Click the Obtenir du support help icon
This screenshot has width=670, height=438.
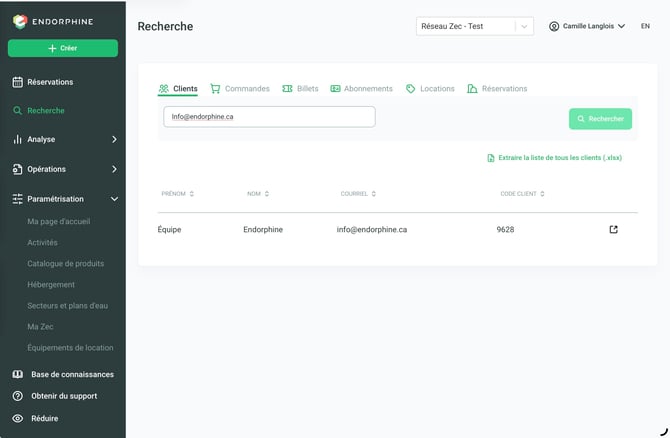(x=18, y=396)
